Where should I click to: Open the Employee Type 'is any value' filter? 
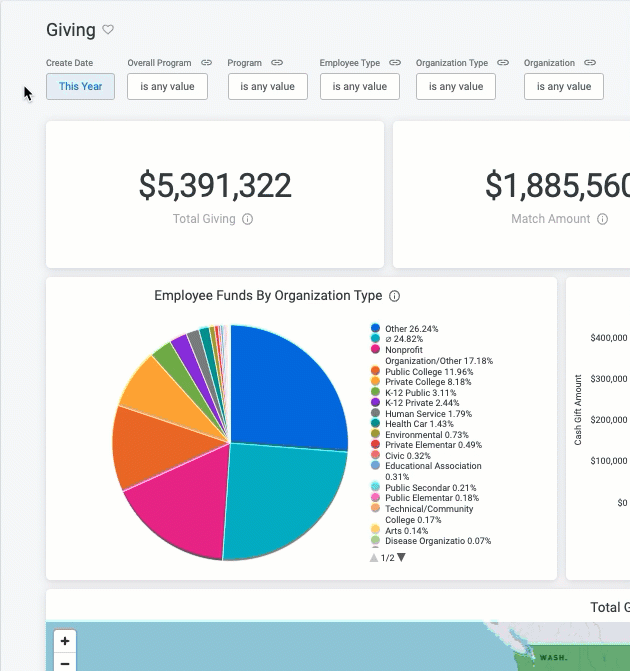[x=360, y=86]
